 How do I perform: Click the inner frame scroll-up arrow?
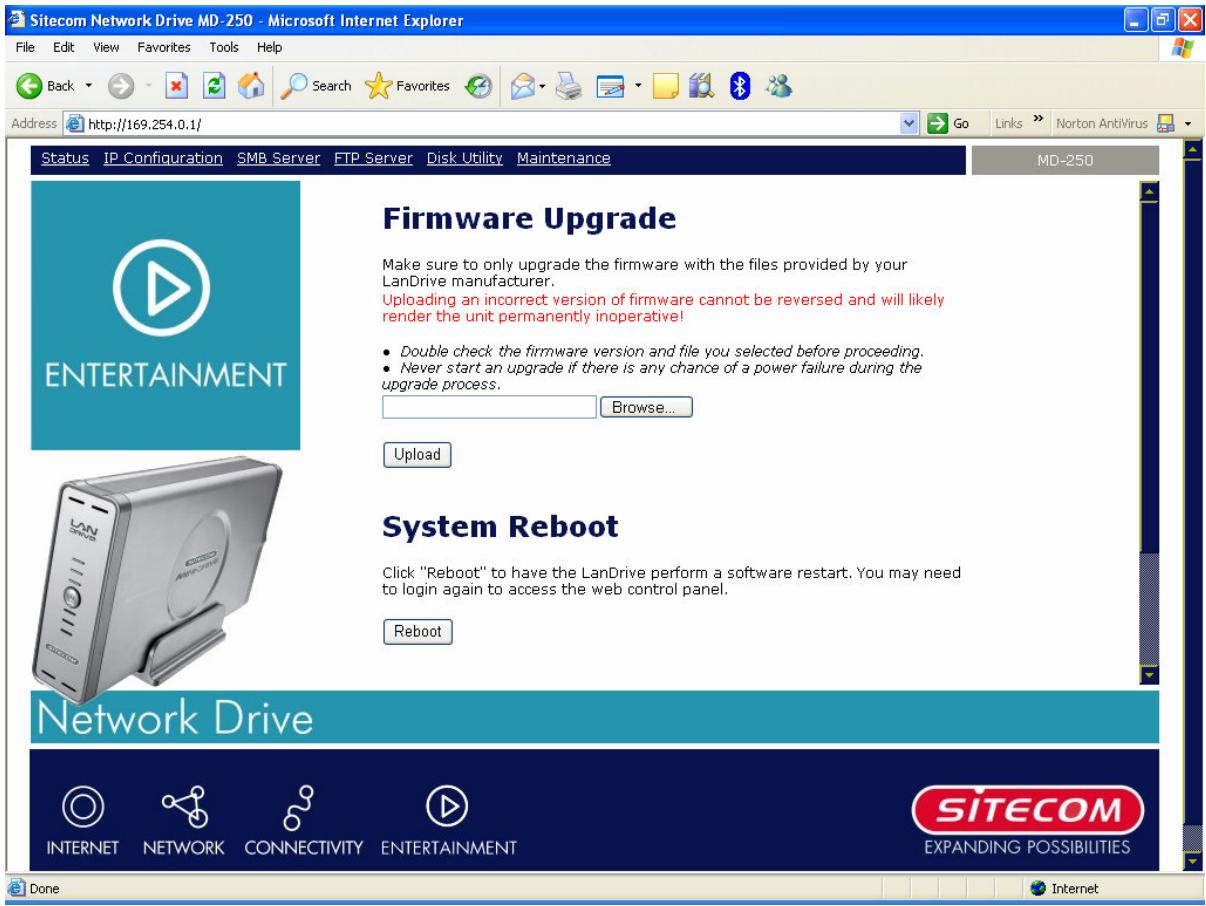pos(1149,191)
